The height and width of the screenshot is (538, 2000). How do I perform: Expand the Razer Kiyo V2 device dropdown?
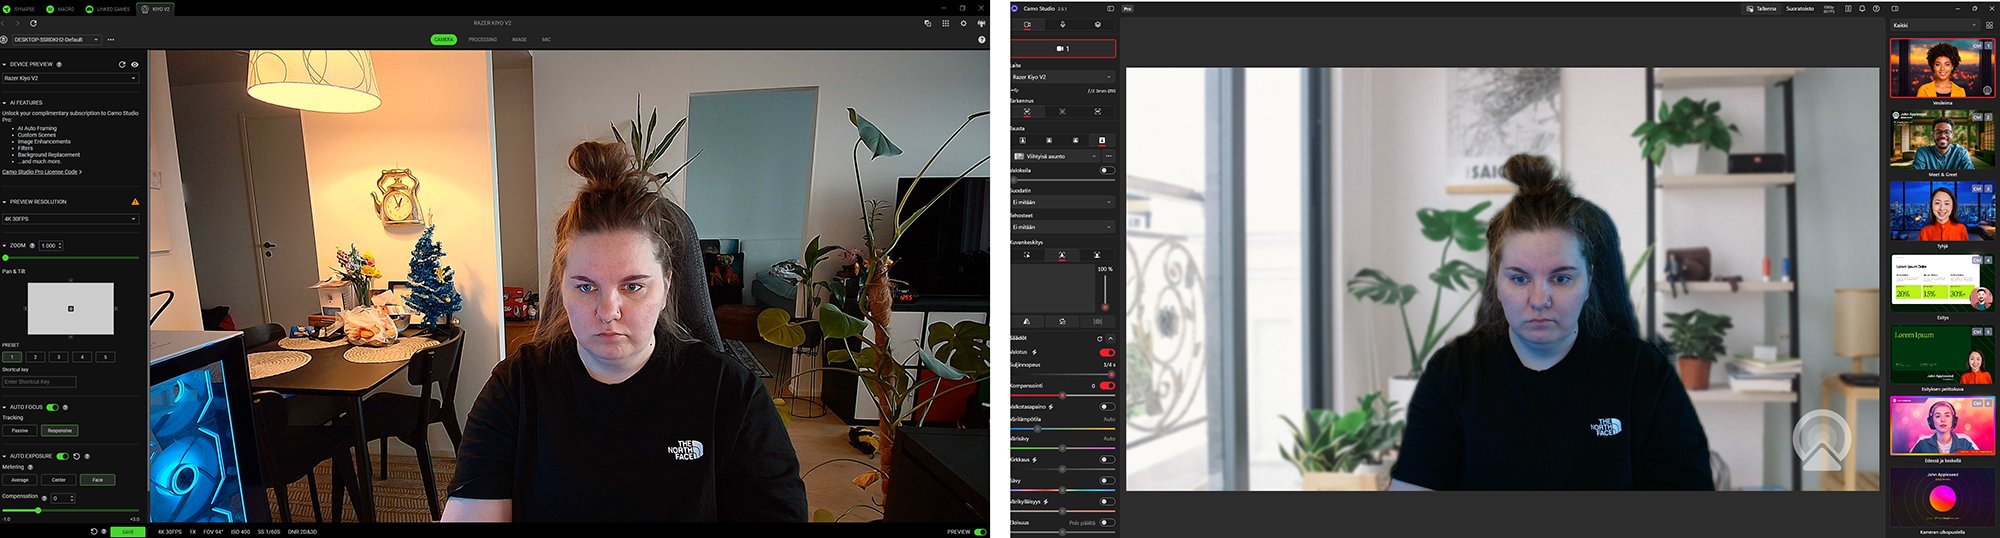coord(70,78)
